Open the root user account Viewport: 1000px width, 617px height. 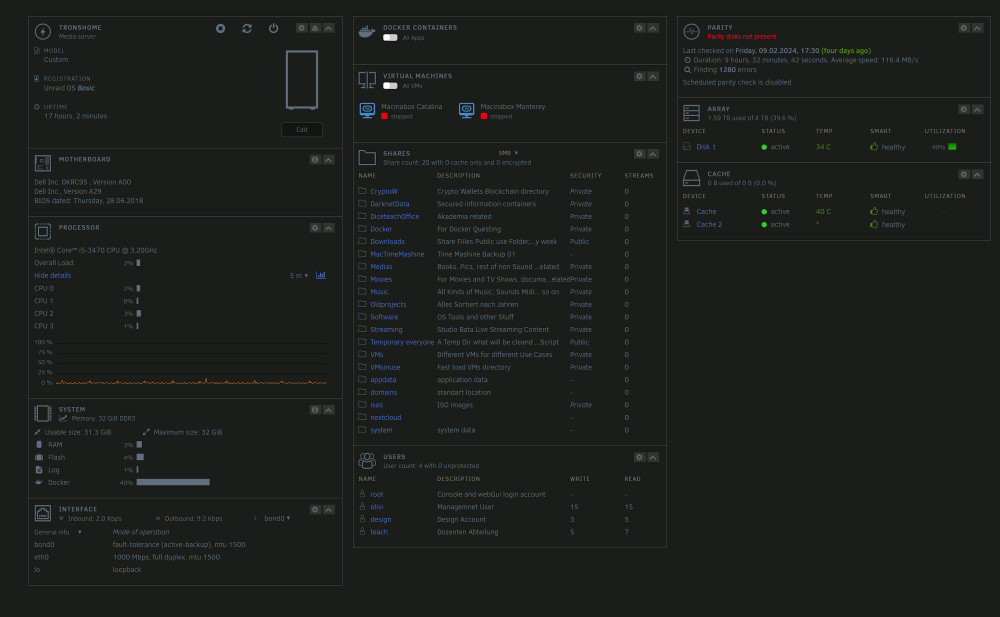(377, 494)
